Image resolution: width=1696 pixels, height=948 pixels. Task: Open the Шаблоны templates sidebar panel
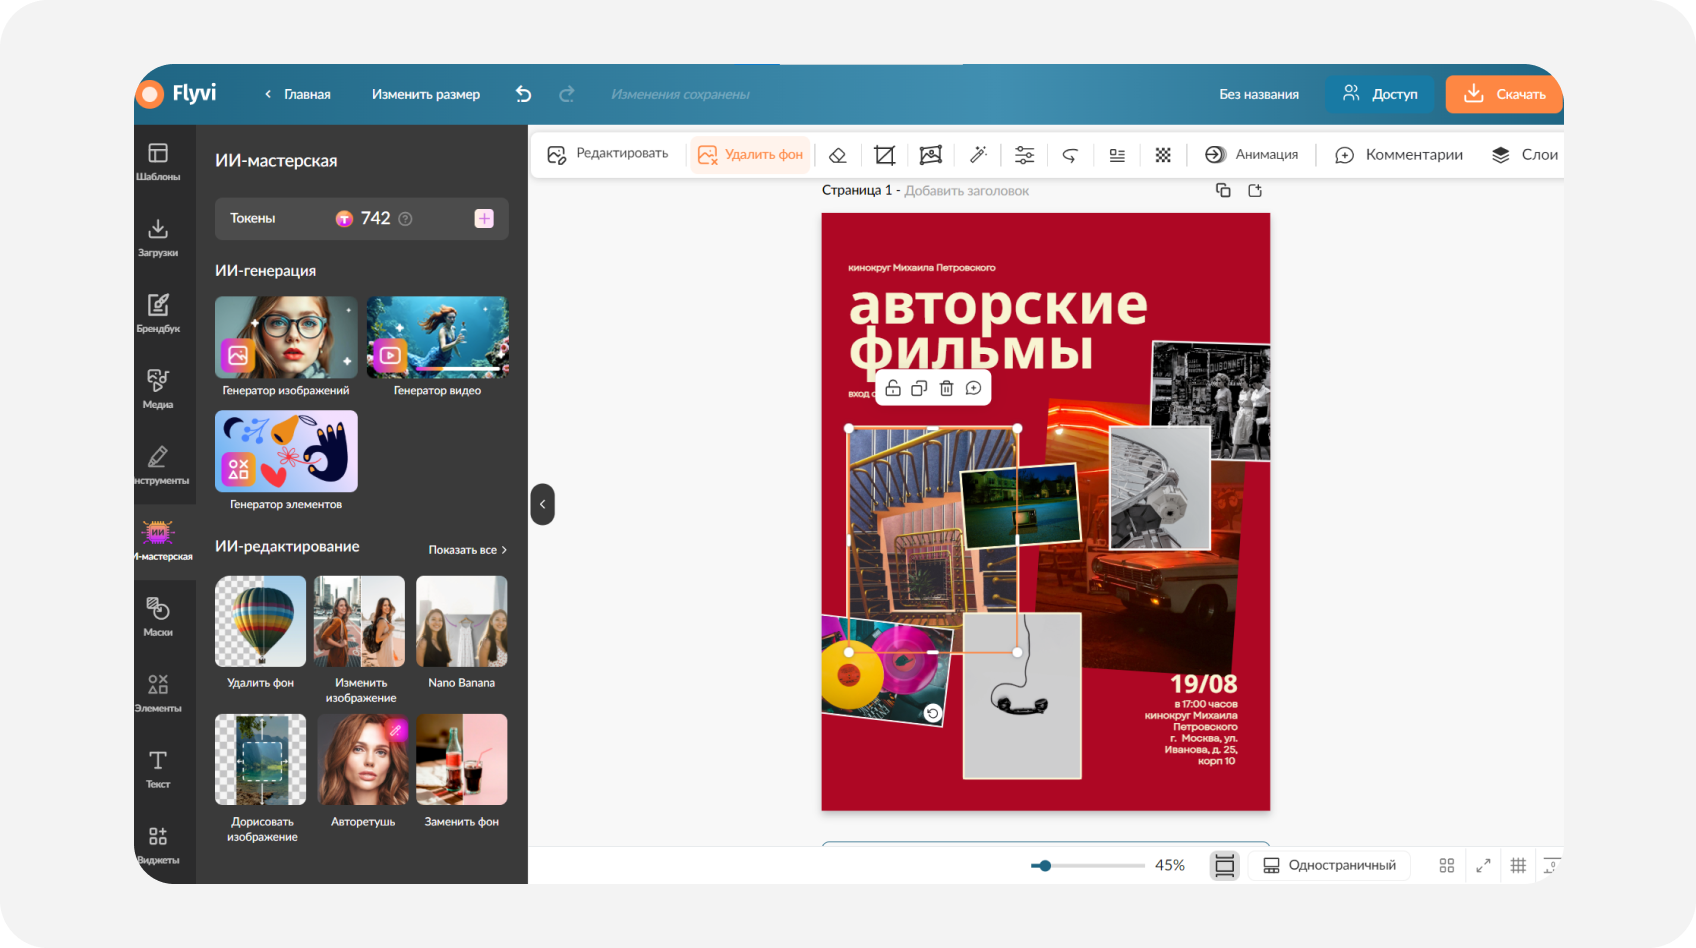point(158,161)
